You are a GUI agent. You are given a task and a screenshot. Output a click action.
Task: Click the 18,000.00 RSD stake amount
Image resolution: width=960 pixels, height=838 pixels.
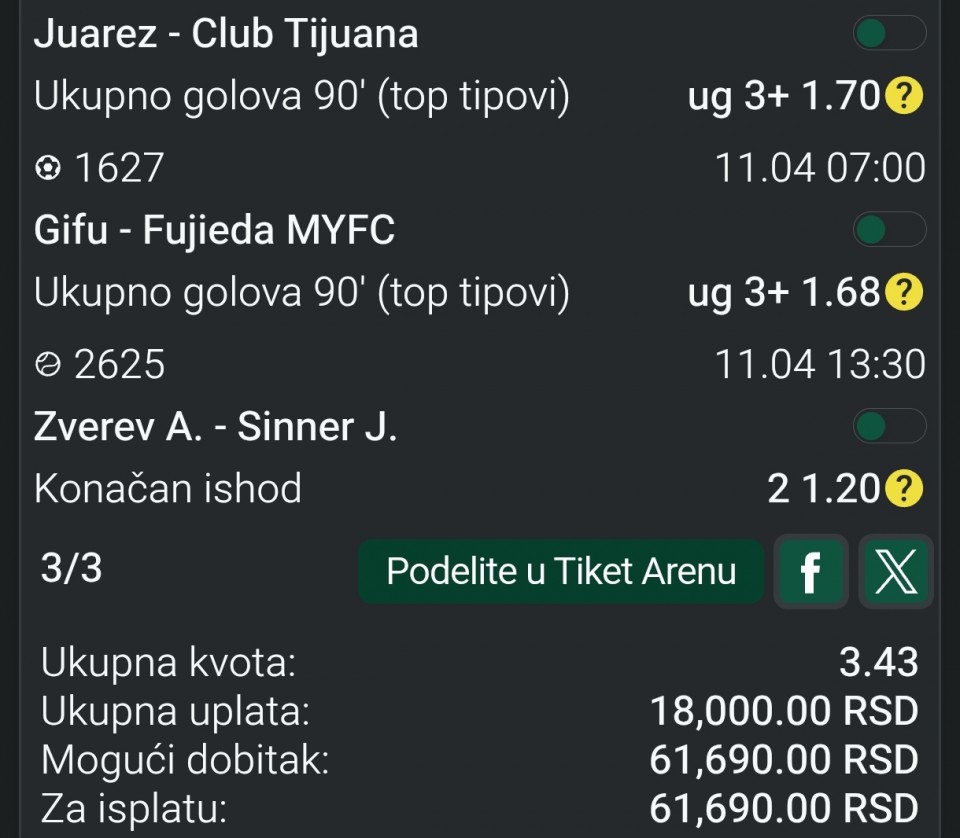pos(783,712)
